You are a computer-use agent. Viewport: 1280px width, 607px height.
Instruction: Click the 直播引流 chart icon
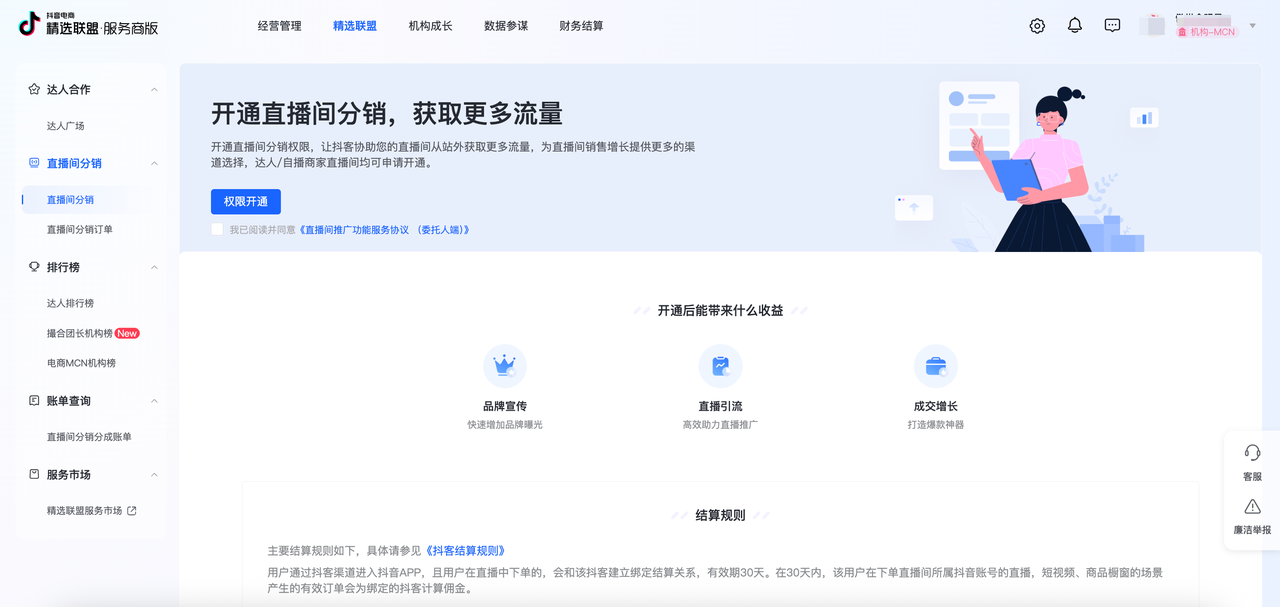point(720,367)
